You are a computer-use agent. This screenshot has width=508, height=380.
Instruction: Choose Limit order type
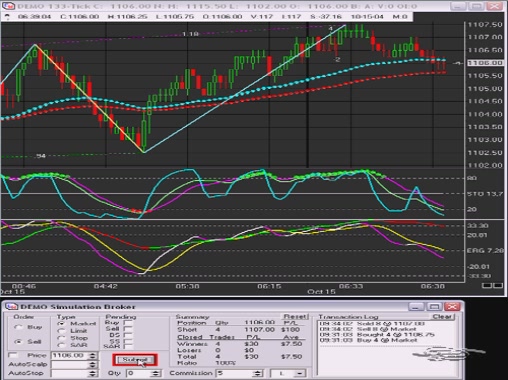pyautogui.click(x=61, y=331)
